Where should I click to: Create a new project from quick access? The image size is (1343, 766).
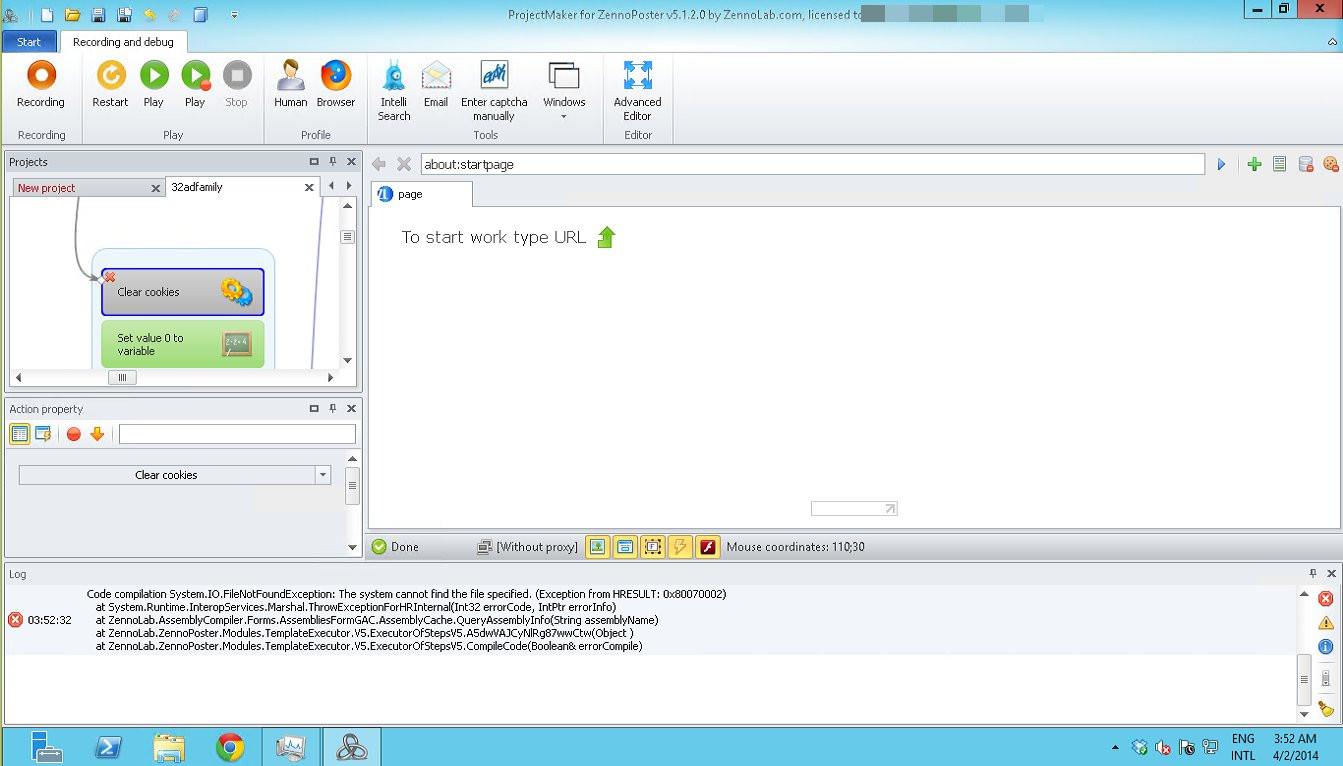[48, 15]
